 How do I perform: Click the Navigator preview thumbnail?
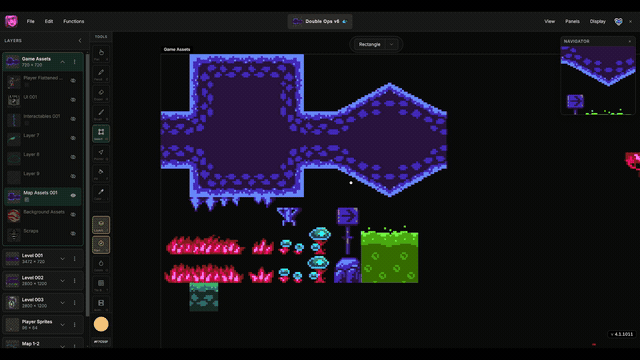(x=598, y=80)
